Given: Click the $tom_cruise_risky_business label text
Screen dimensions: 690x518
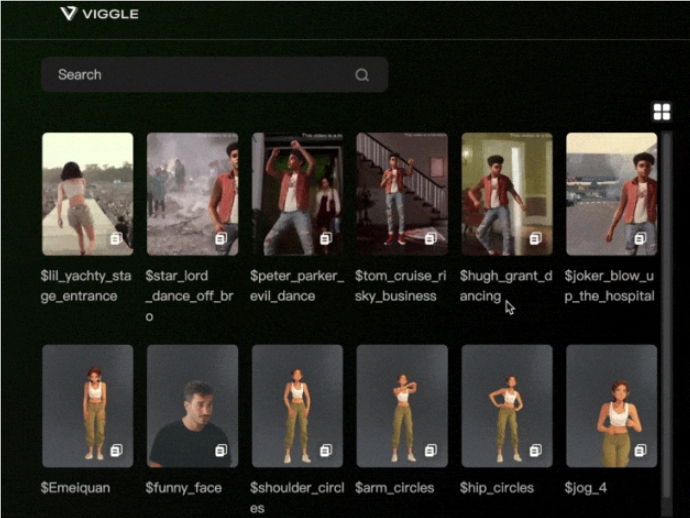Looking at the screenshot, I should click(x=400, y=286).
